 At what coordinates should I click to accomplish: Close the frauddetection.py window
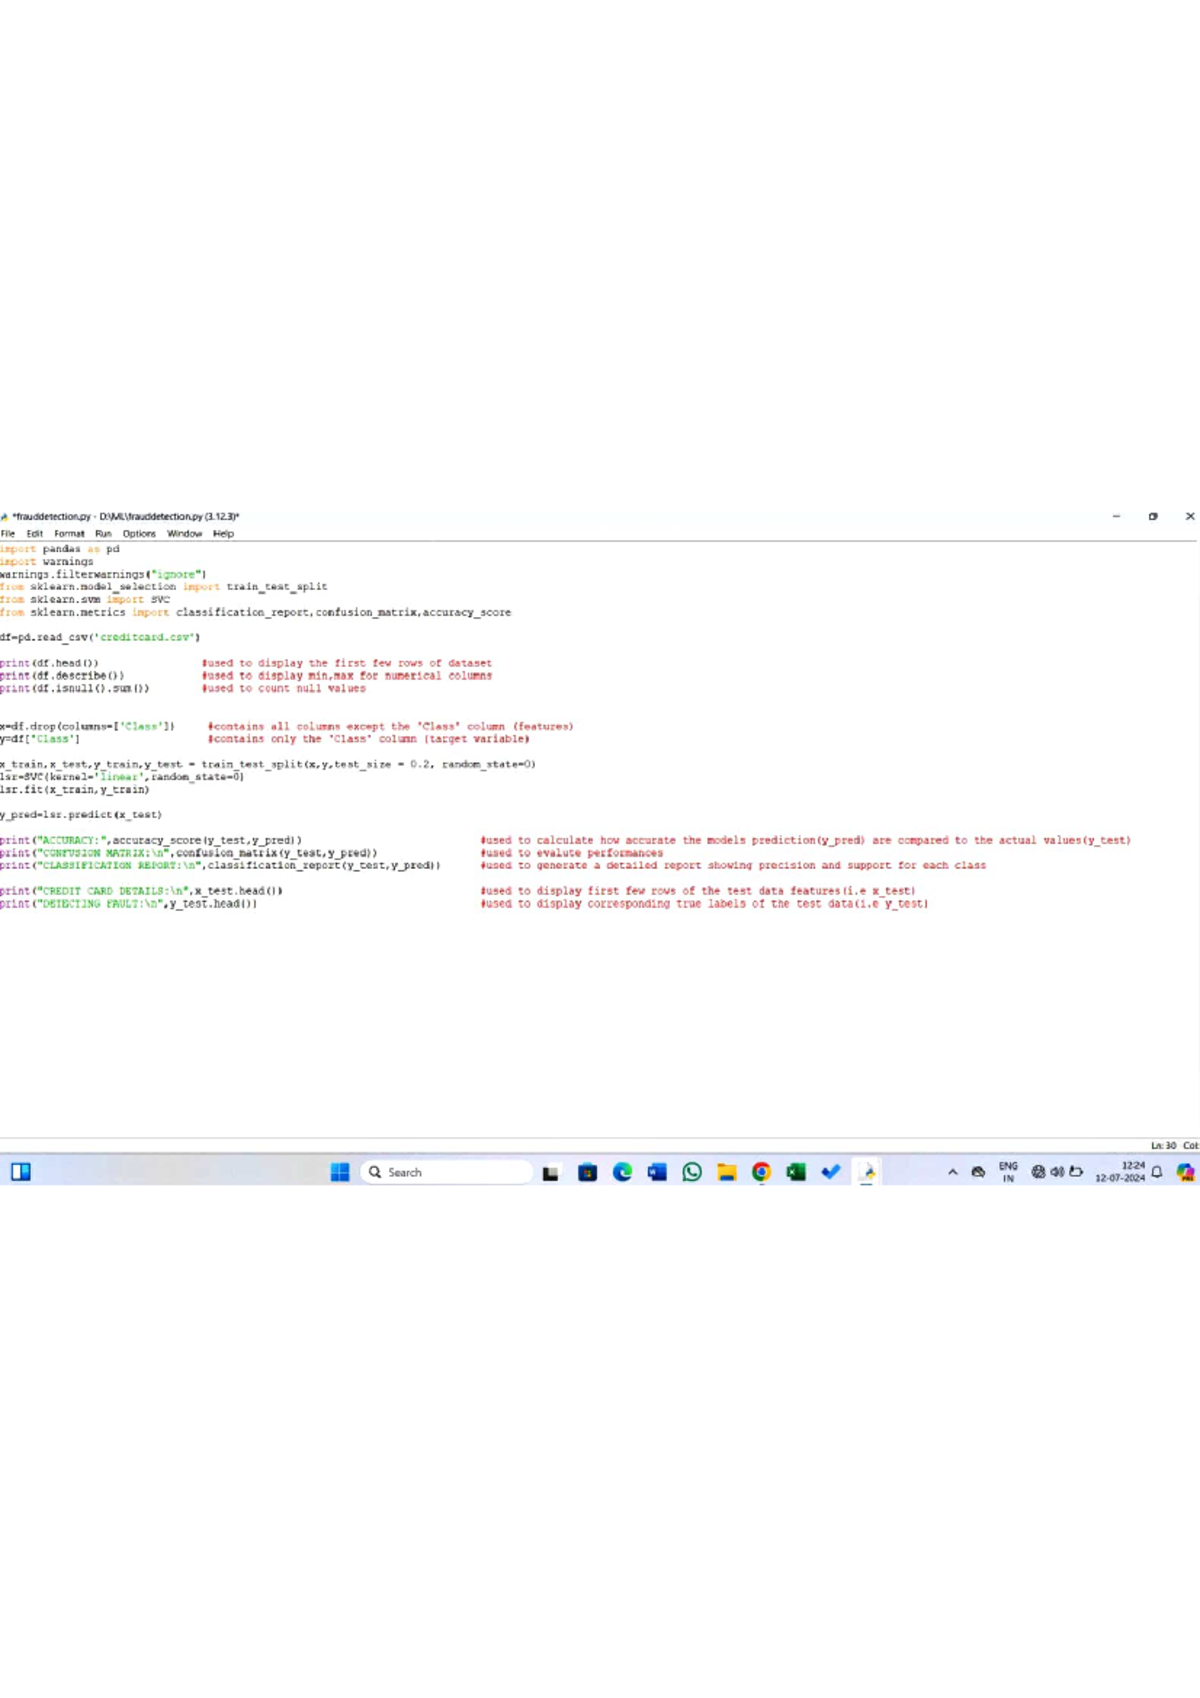tap(1190, 517)
